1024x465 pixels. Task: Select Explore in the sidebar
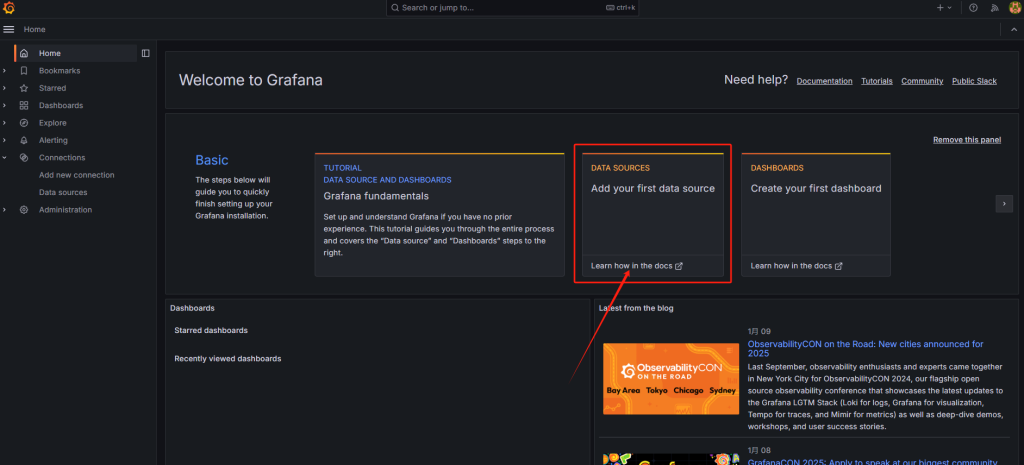pos(52,123)
